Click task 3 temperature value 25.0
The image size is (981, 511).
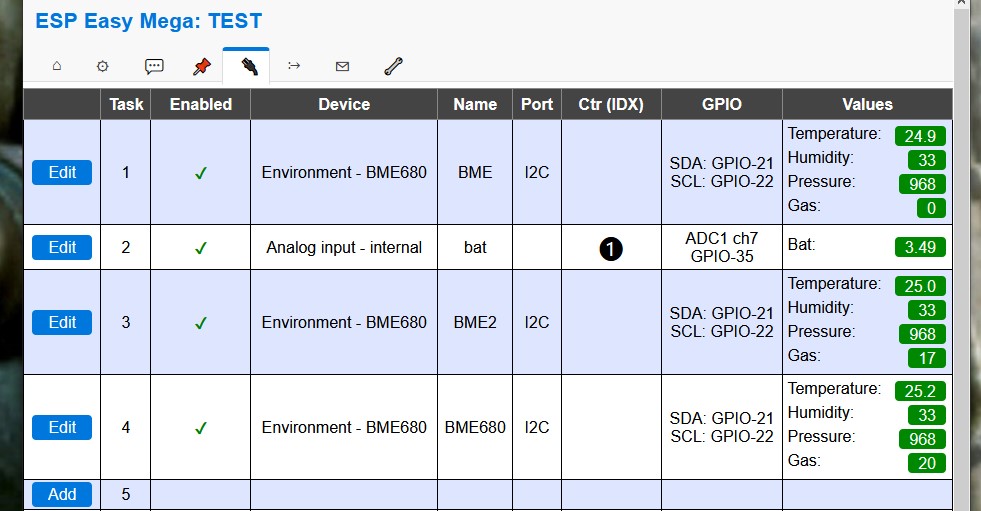920,286
